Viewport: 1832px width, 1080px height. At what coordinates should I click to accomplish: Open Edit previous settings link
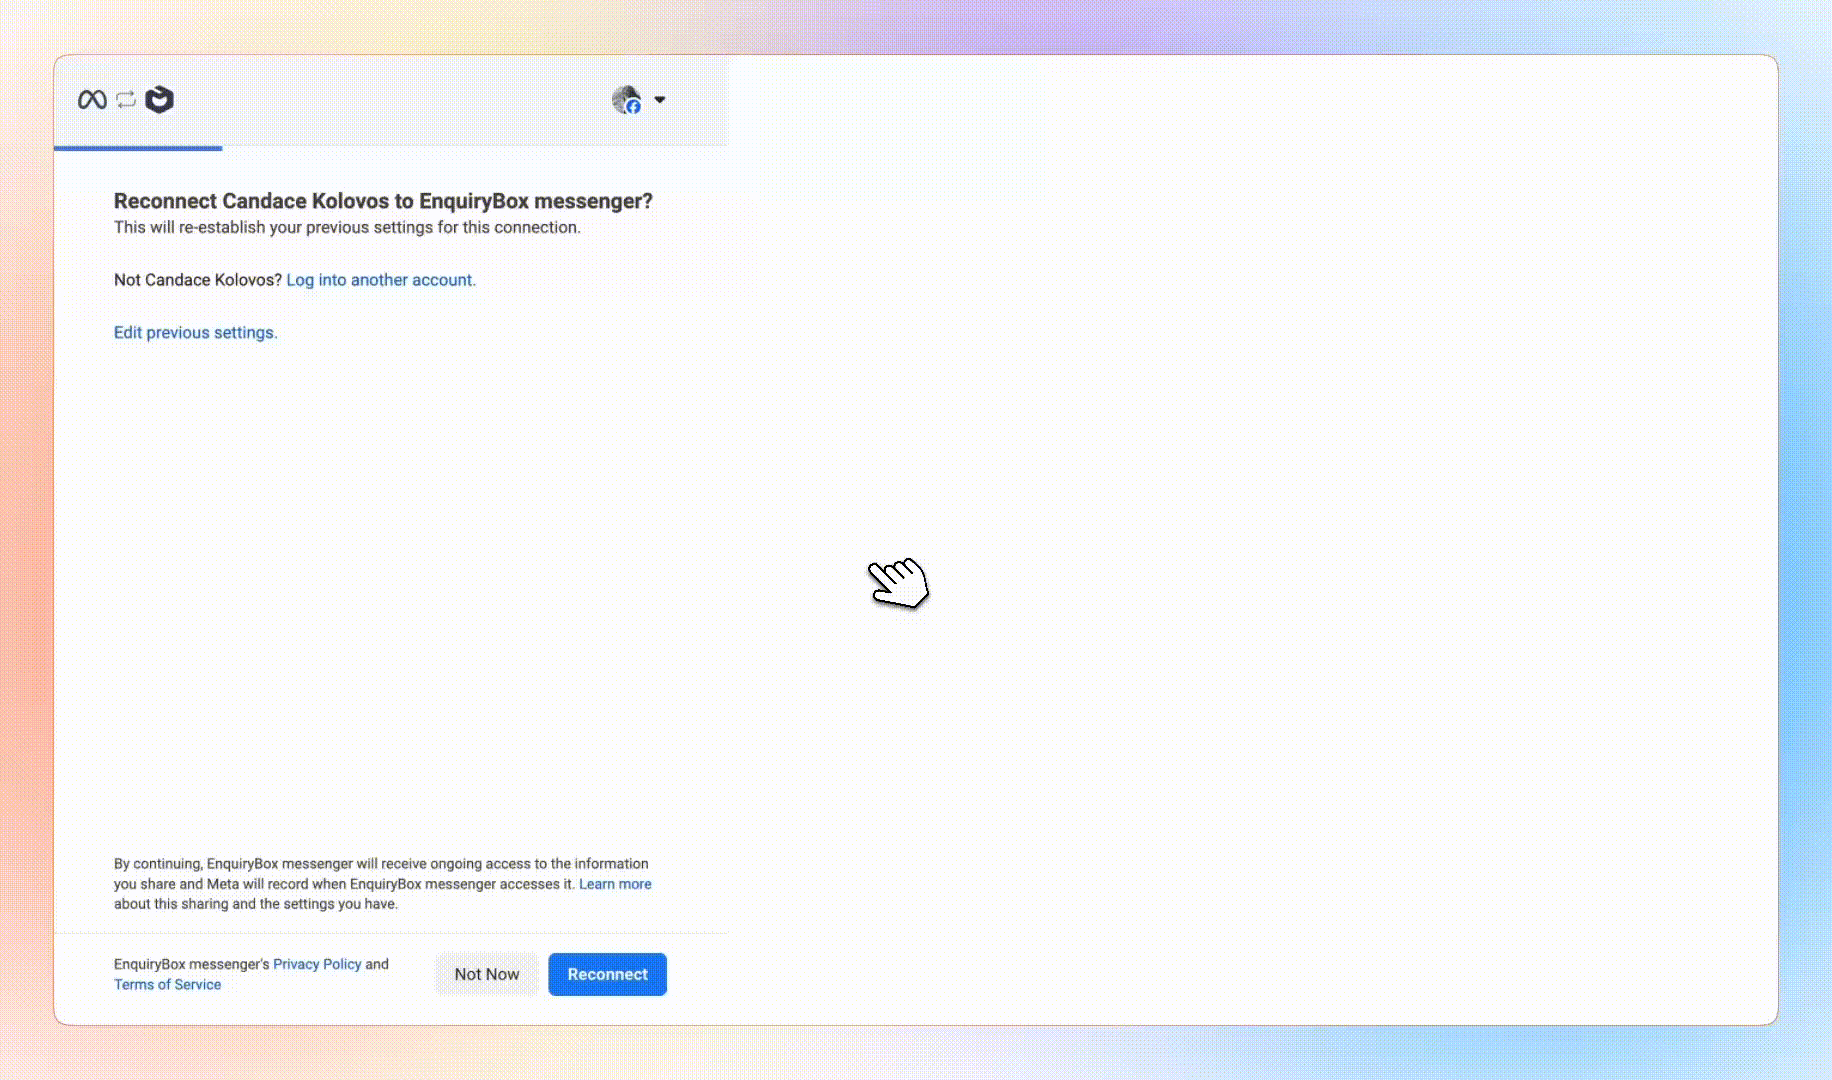[x=196, y=333]
